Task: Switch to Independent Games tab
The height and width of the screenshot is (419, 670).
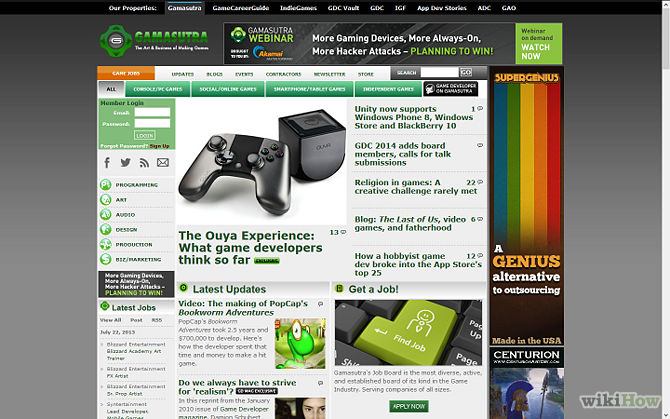Action: tap(388, 89)
